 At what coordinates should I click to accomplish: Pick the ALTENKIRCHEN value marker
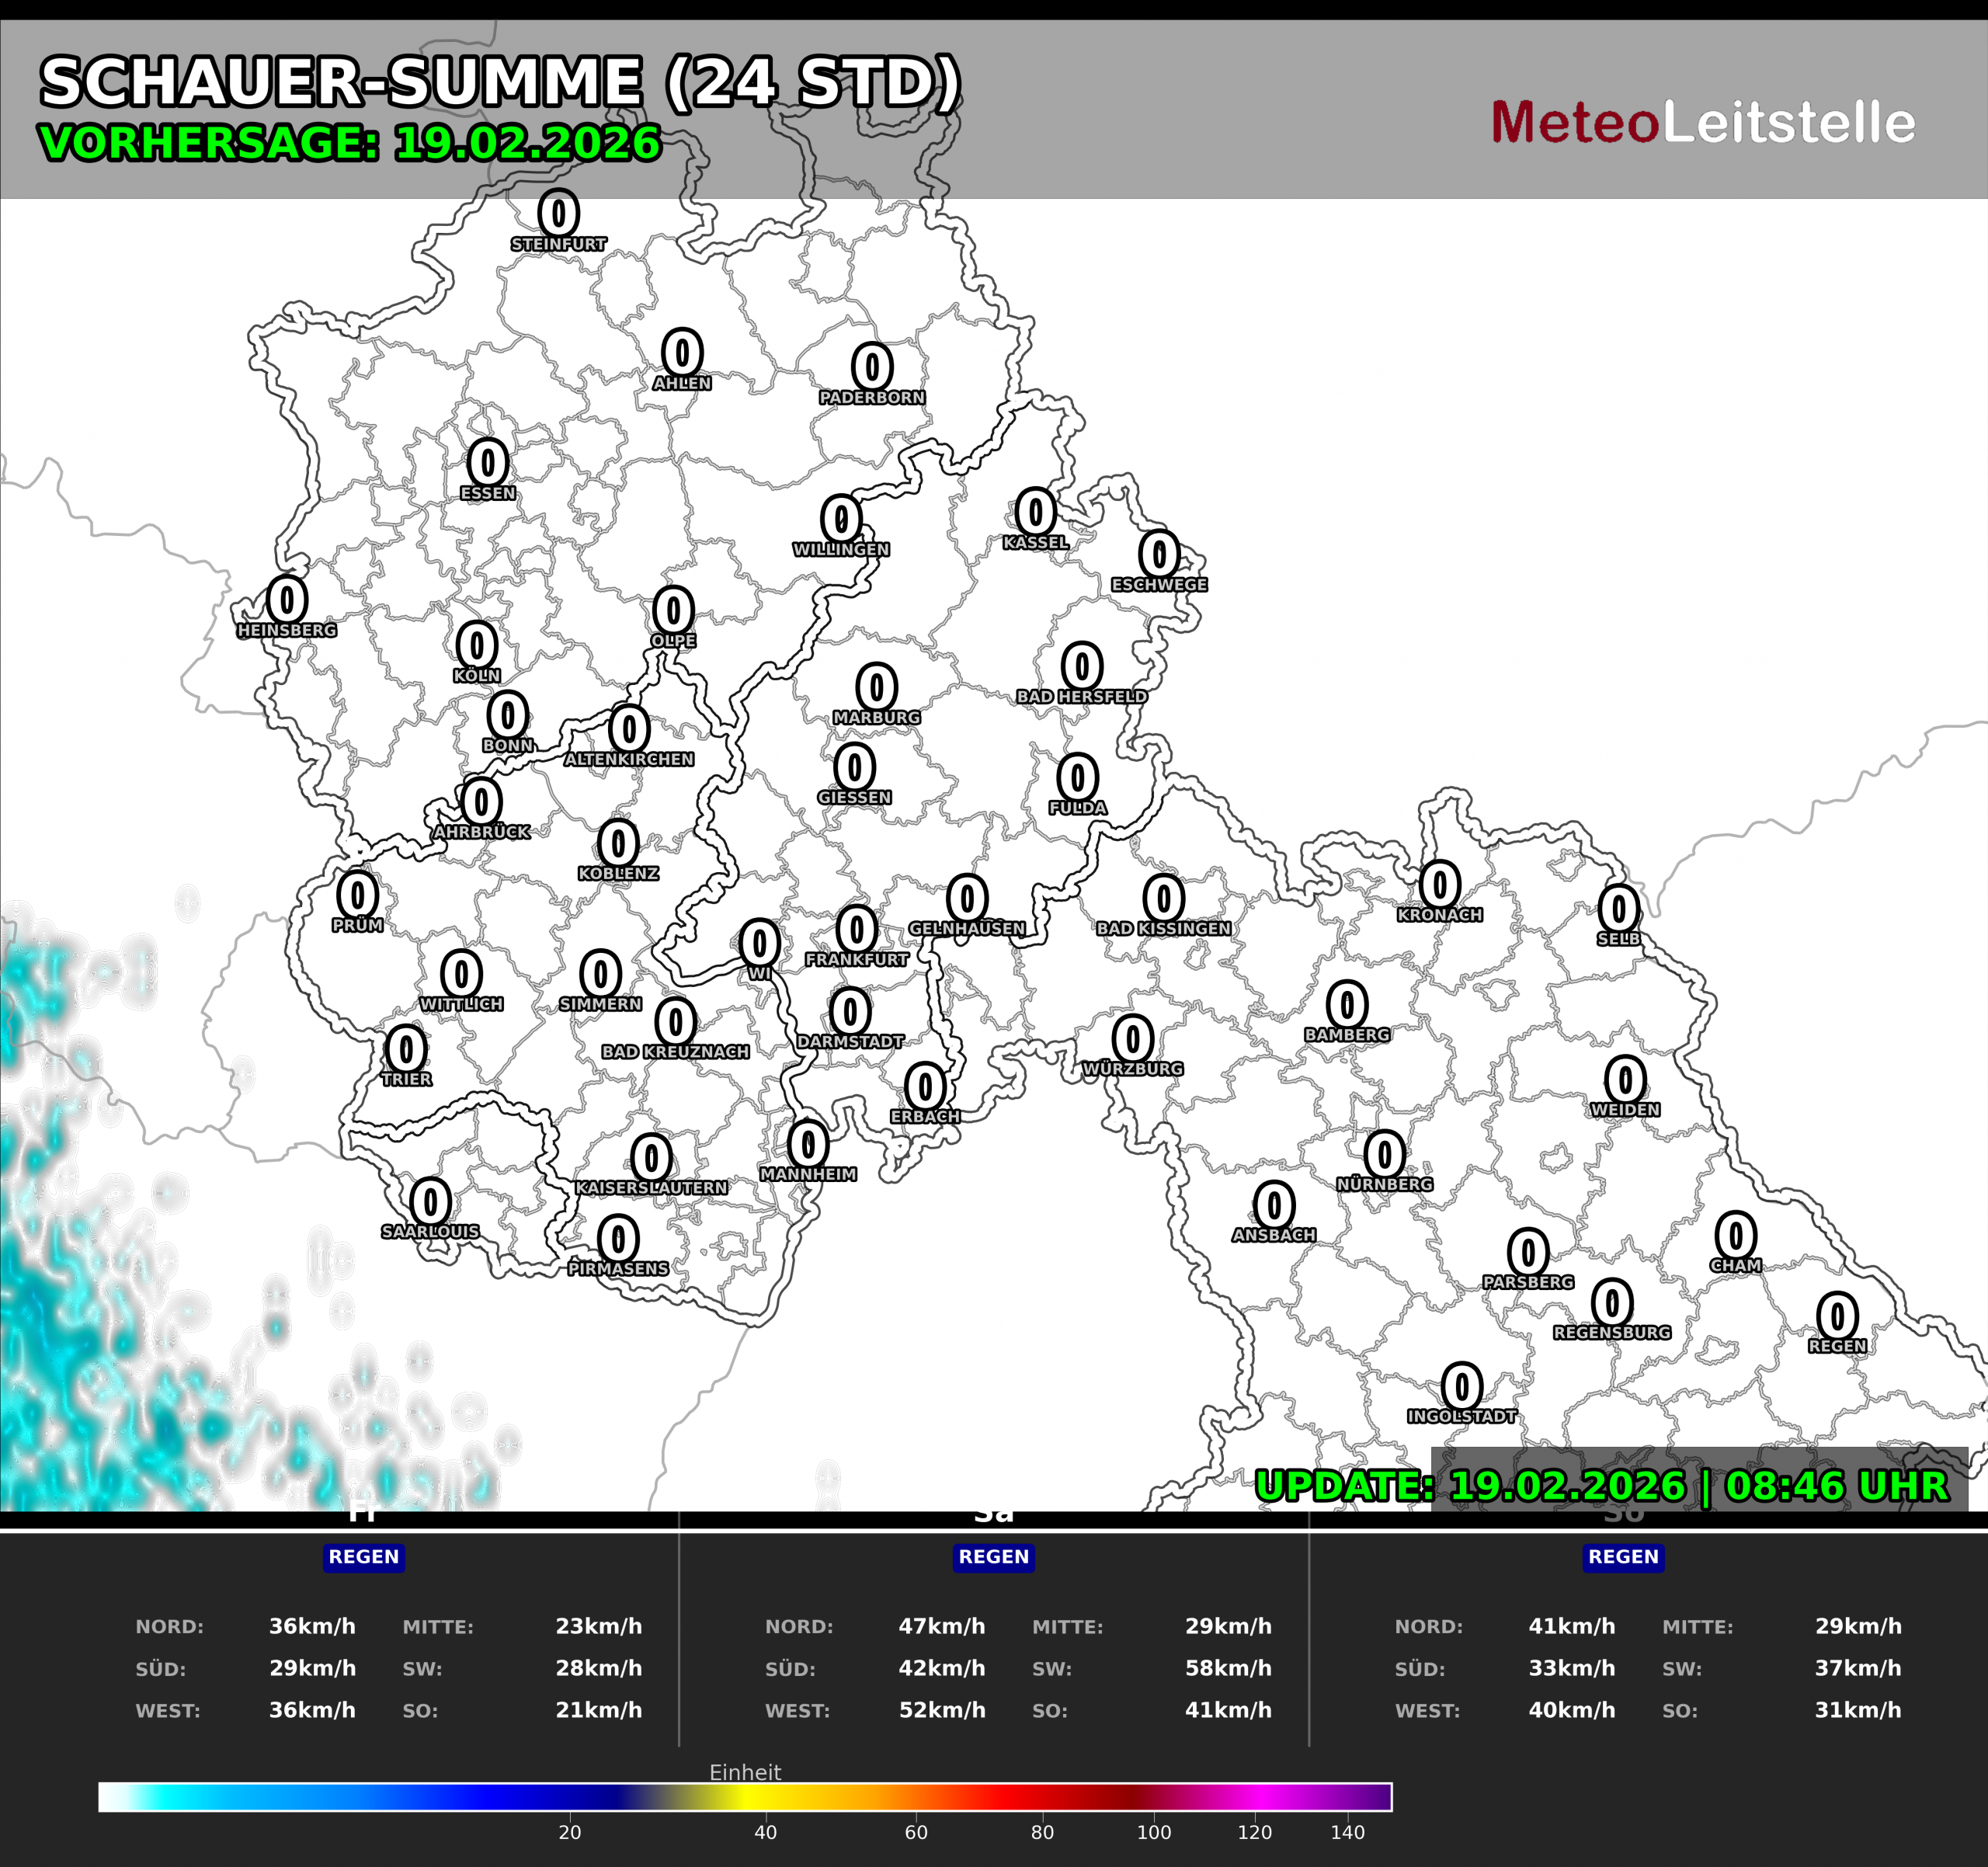(x=629, y=729)
